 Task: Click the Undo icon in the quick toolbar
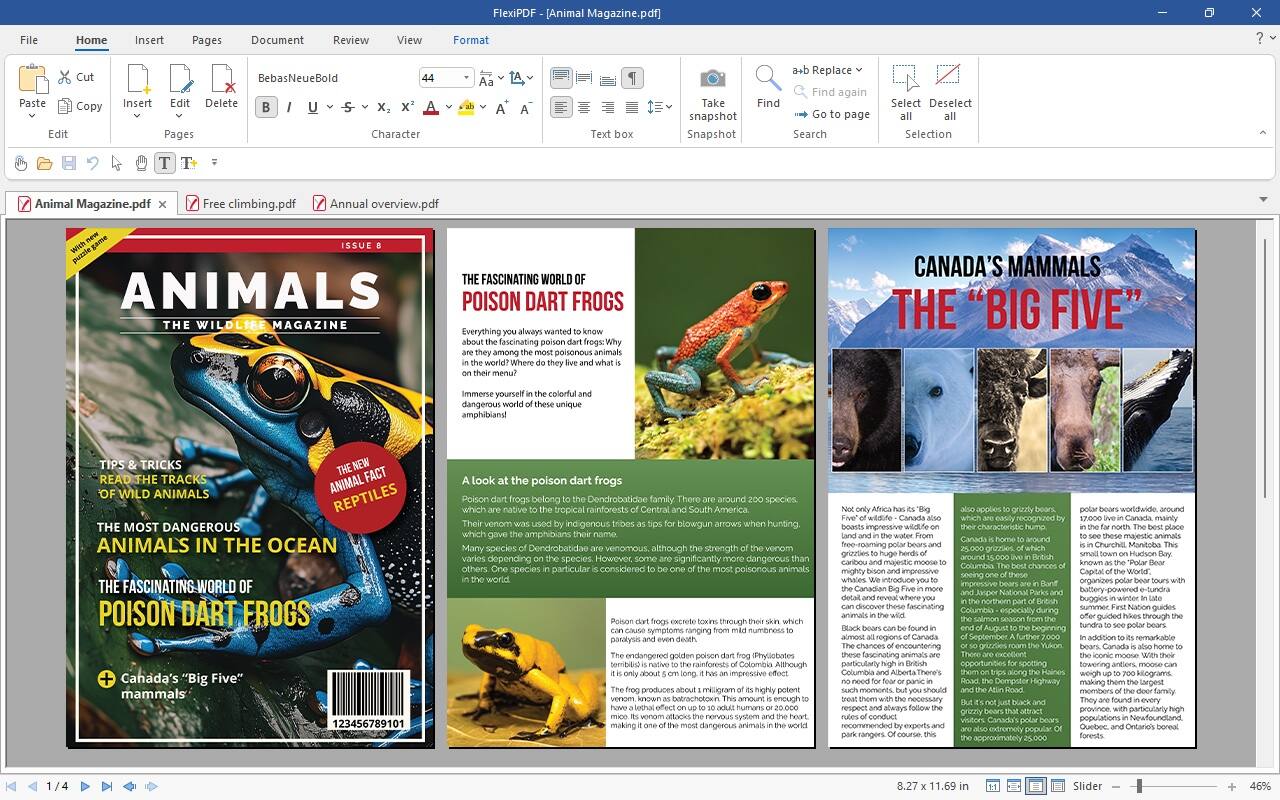[93, 163]
